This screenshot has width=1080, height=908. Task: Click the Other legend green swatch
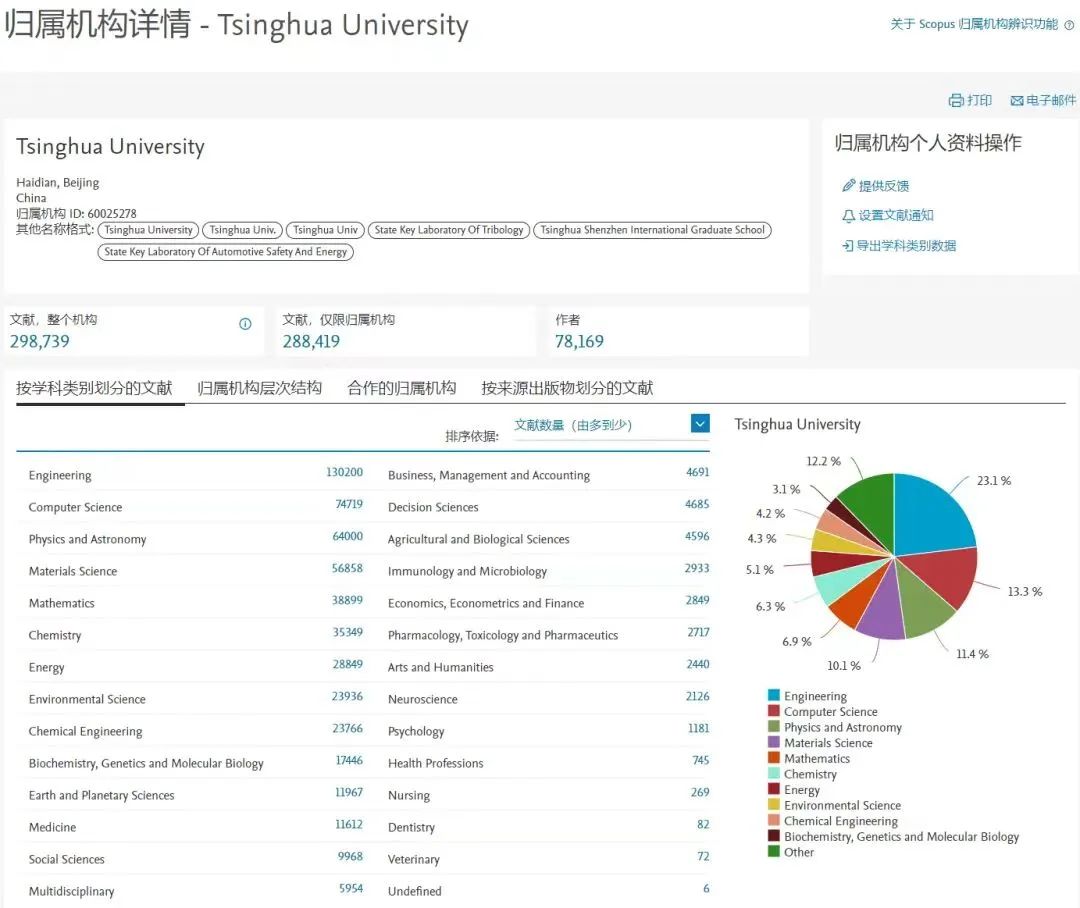[773, 851]
